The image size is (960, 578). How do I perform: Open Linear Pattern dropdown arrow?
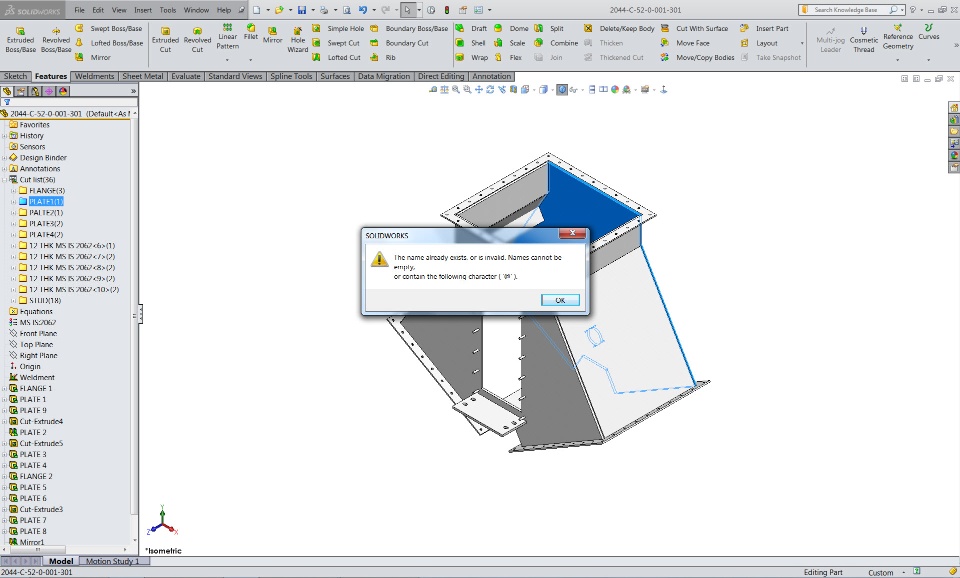click(227, 59)
